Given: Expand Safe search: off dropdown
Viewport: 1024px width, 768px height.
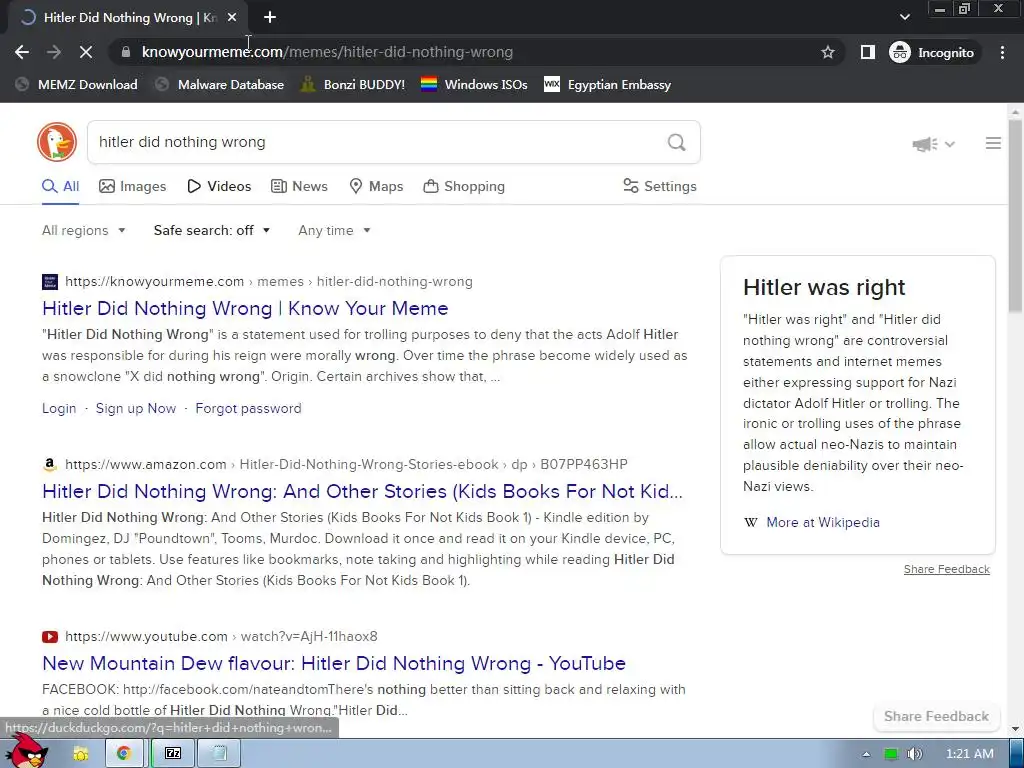Looking at the screenshot, I should tap(212, 231).
